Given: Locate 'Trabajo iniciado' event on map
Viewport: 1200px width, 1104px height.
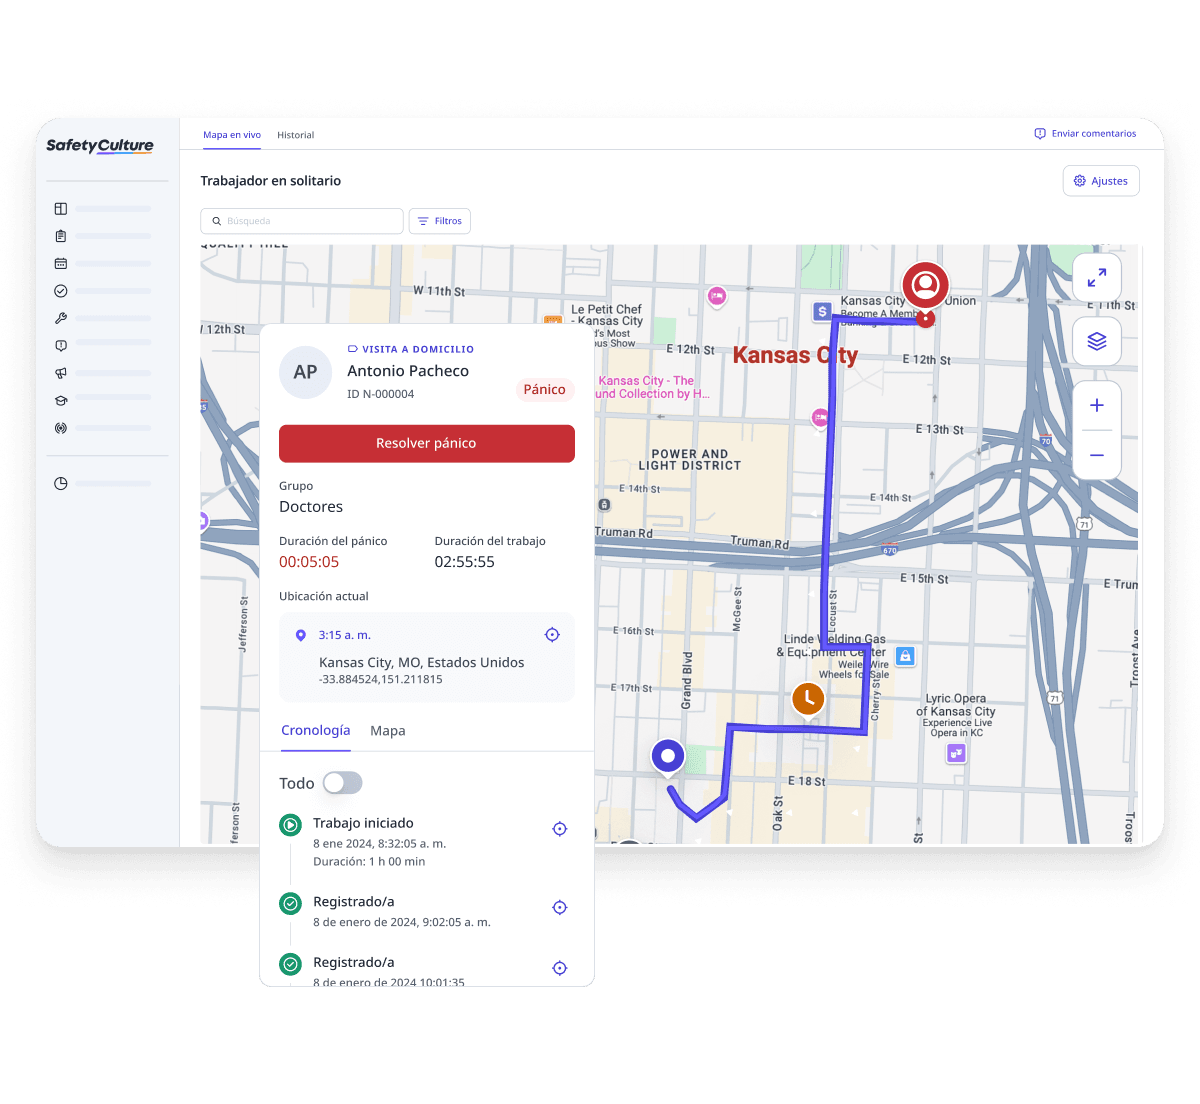Looking at the screenshot, I should click(560, 829).
